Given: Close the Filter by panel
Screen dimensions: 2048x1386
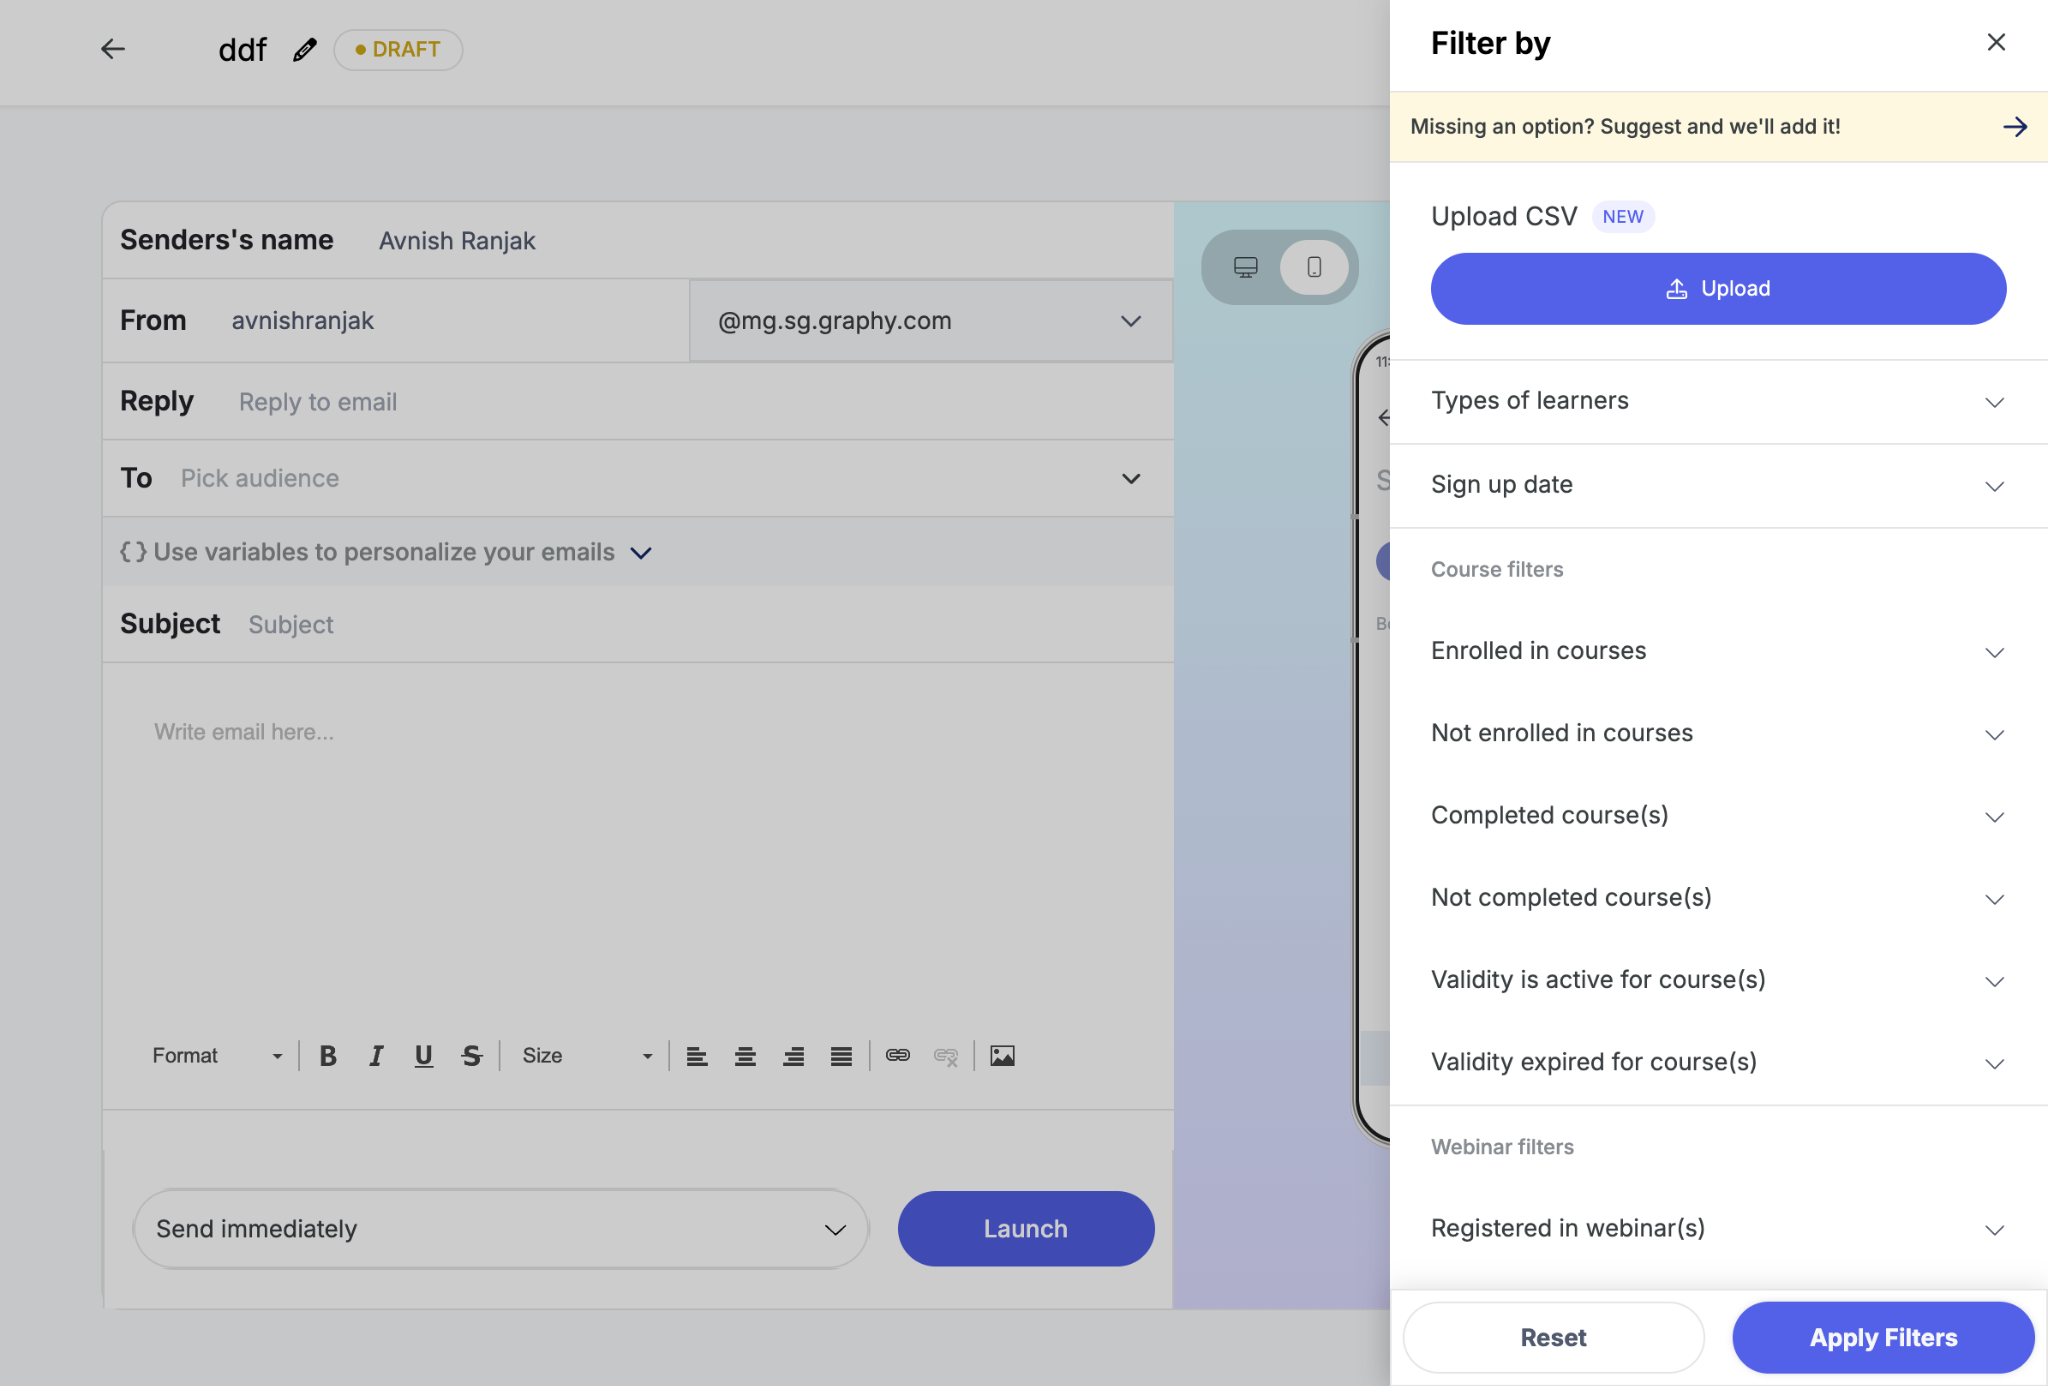Looking at the screenshot, I should coord(1996,42).
